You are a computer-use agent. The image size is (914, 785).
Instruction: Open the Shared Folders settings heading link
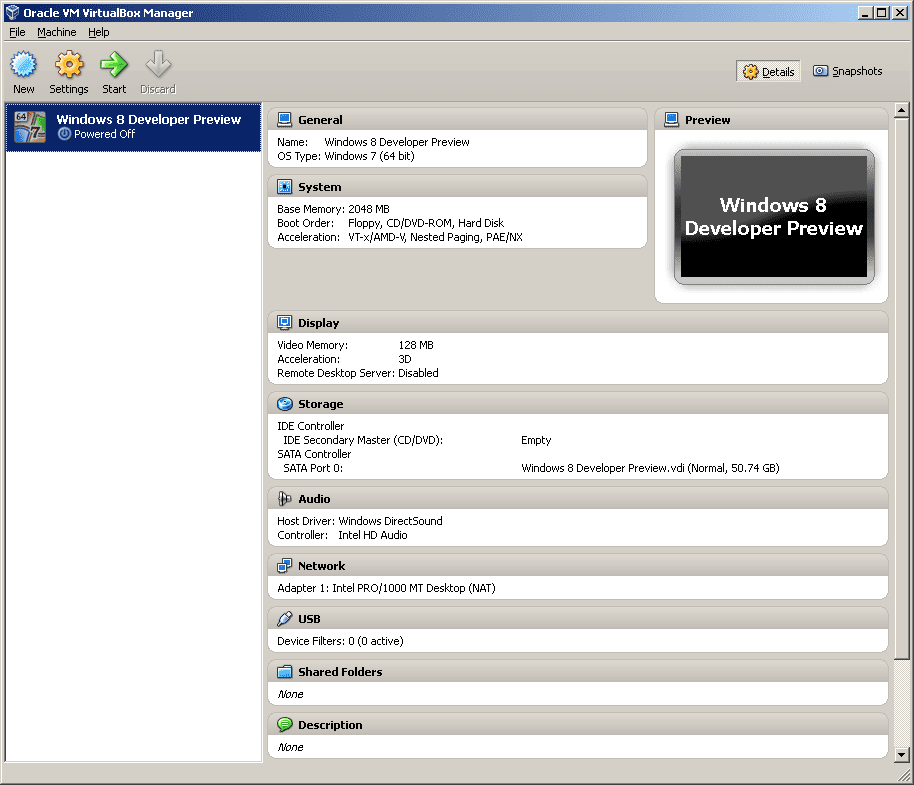[340, 672]
